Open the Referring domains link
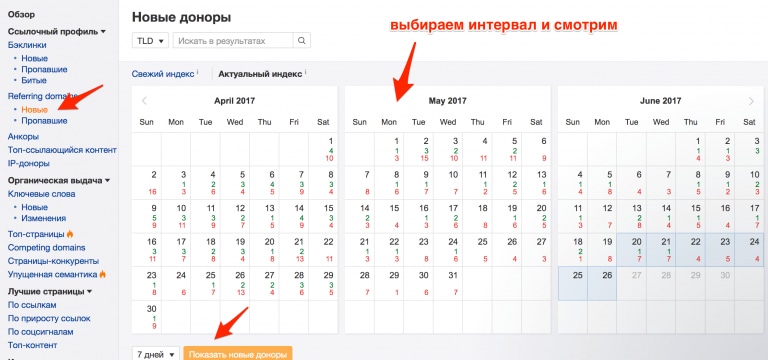The height and width of the screenshot is (360, 768). point(43,96)
